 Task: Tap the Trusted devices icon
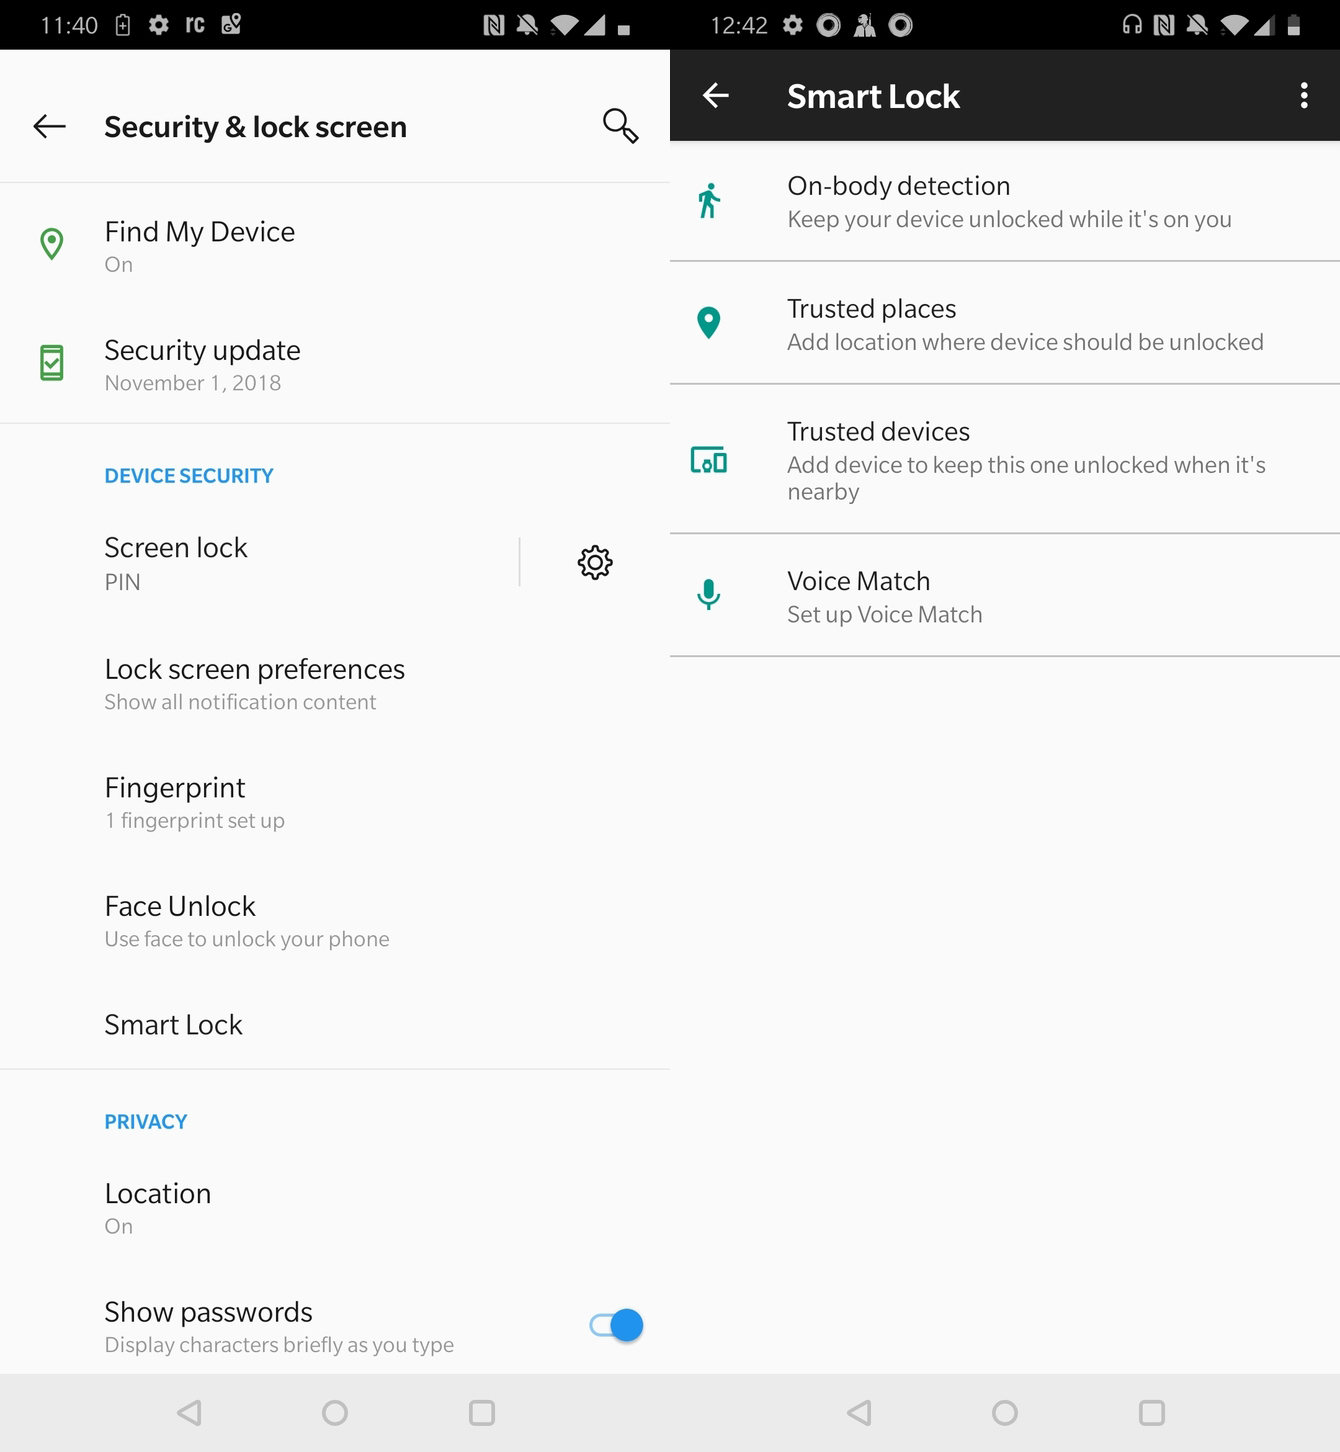click(709, 460)
